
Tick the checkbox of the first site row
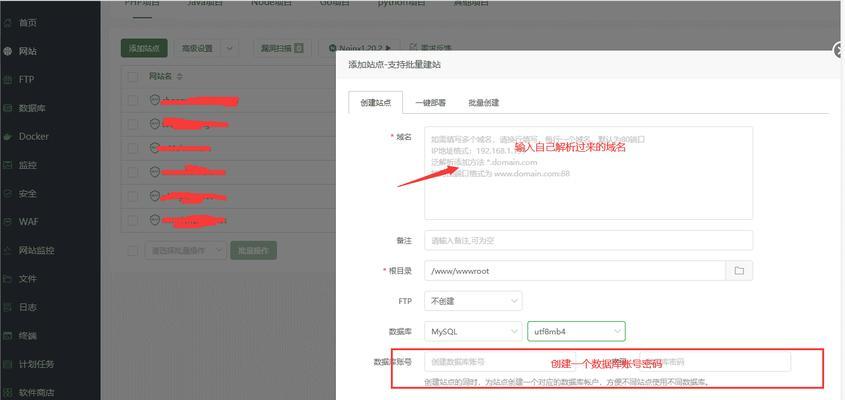point(133,100)
